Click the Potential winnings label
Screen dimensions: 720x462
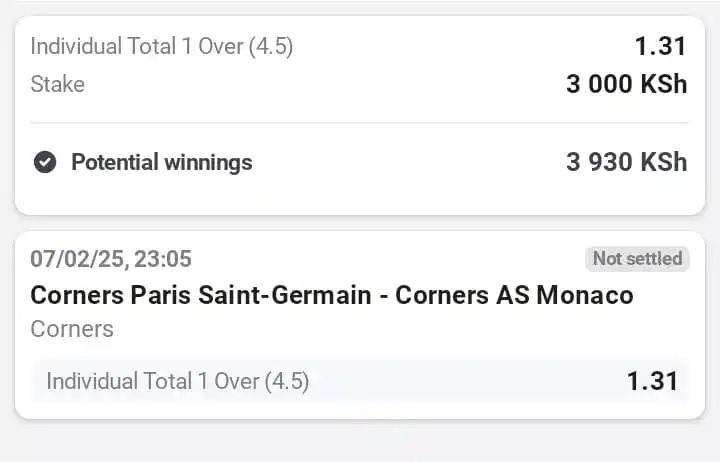point(162,162)
